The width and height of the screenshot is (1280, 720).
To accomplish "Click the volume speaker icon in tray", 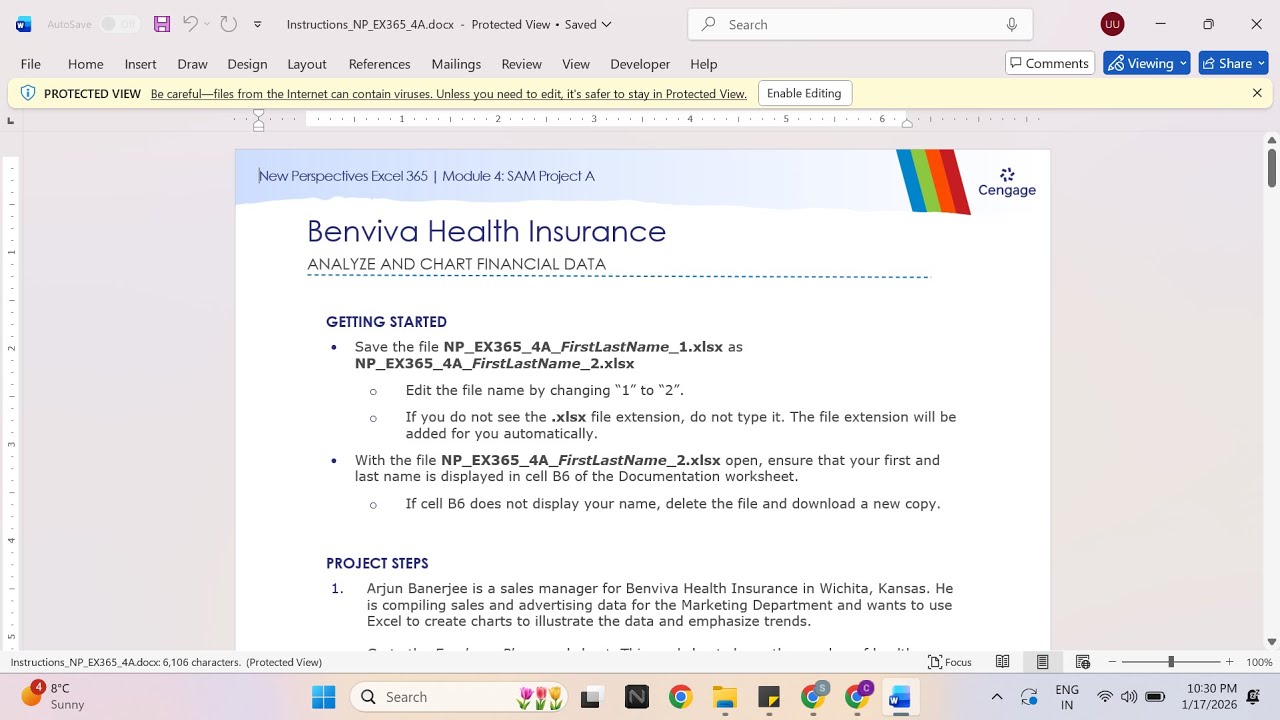I will pos(1129,697).
